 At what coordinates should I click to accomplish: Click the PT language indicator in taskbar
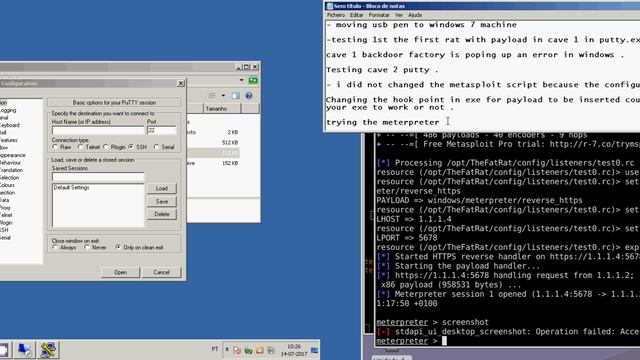pos(215,349)
